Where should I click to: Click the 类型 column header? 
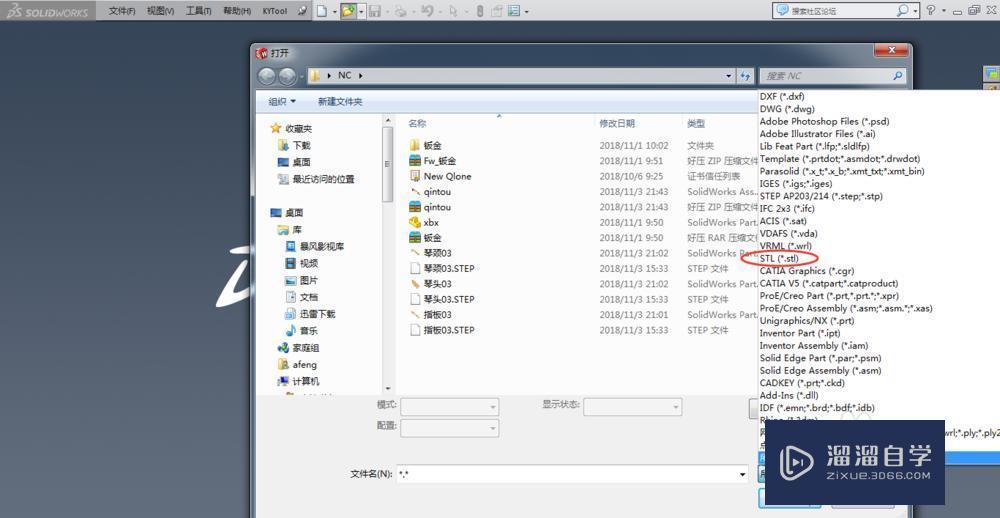point(696,123)
